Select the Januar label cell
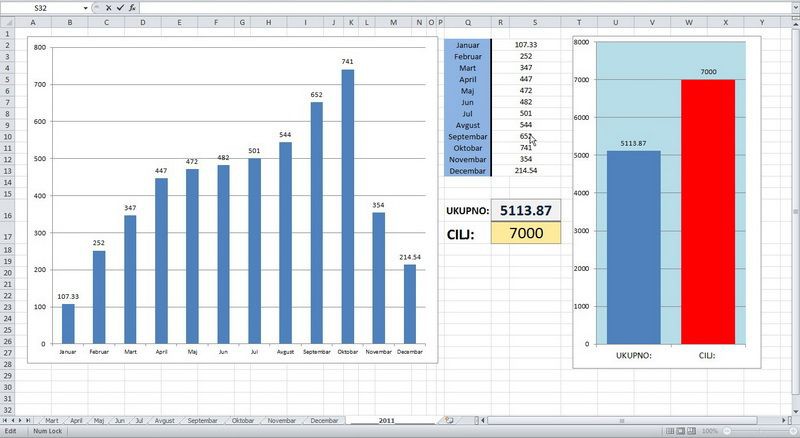The width and height of the screenshot is (800, 438). point(468,45)
